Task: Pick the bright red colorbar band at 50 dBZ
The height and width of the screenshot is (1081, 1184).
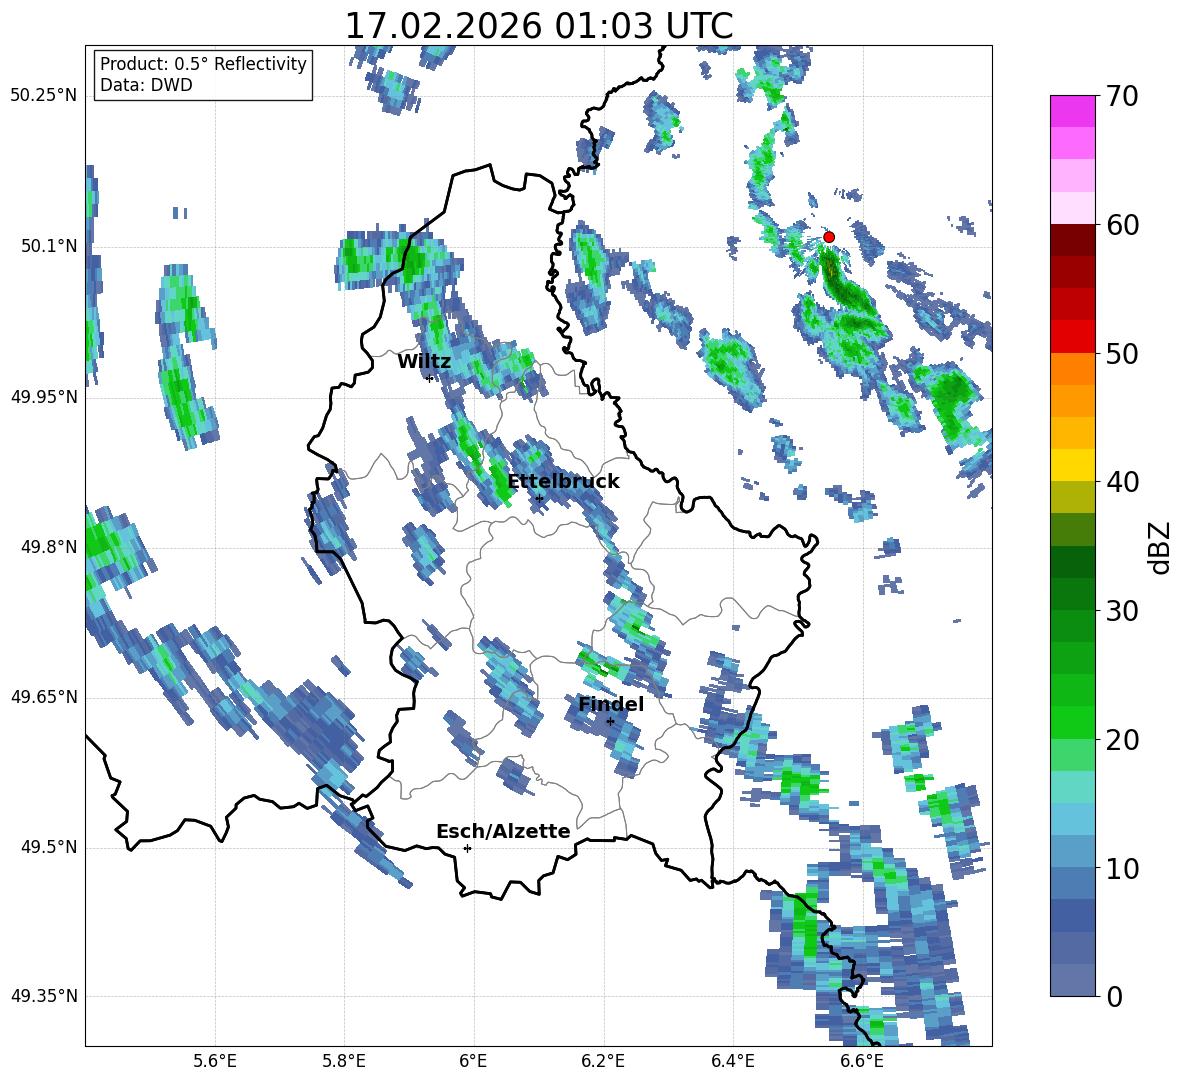Action: click(x=1072, y=337)
